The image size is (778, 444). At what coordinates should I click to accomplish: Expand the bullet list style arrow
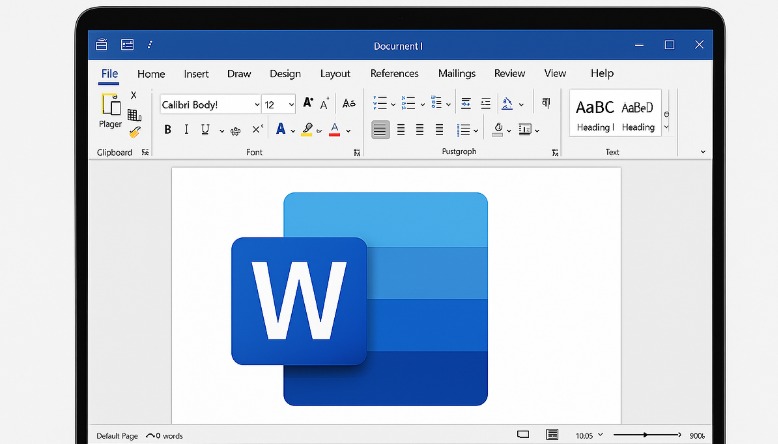393,104
